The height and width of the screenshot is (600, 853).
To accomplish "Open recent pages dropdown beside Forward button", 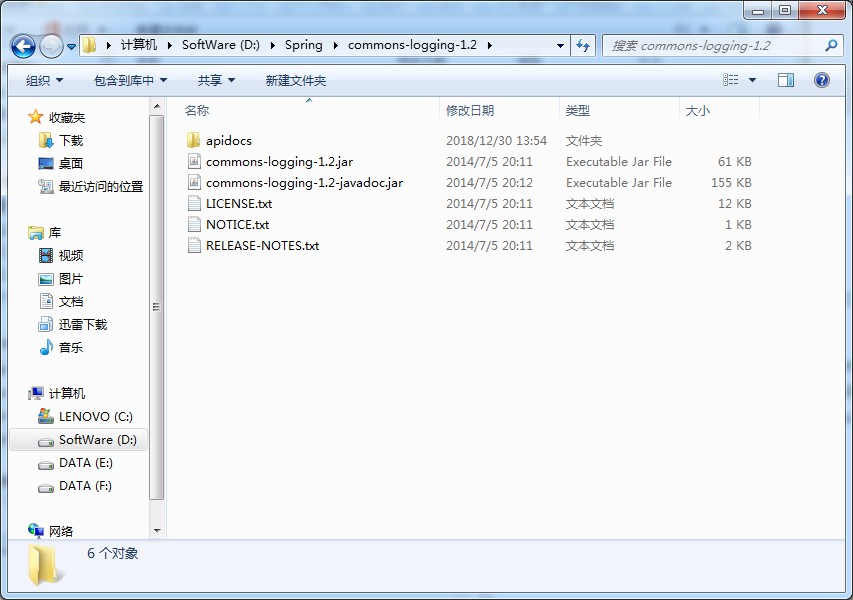I will pyautogui.click(x=71, y=47).
